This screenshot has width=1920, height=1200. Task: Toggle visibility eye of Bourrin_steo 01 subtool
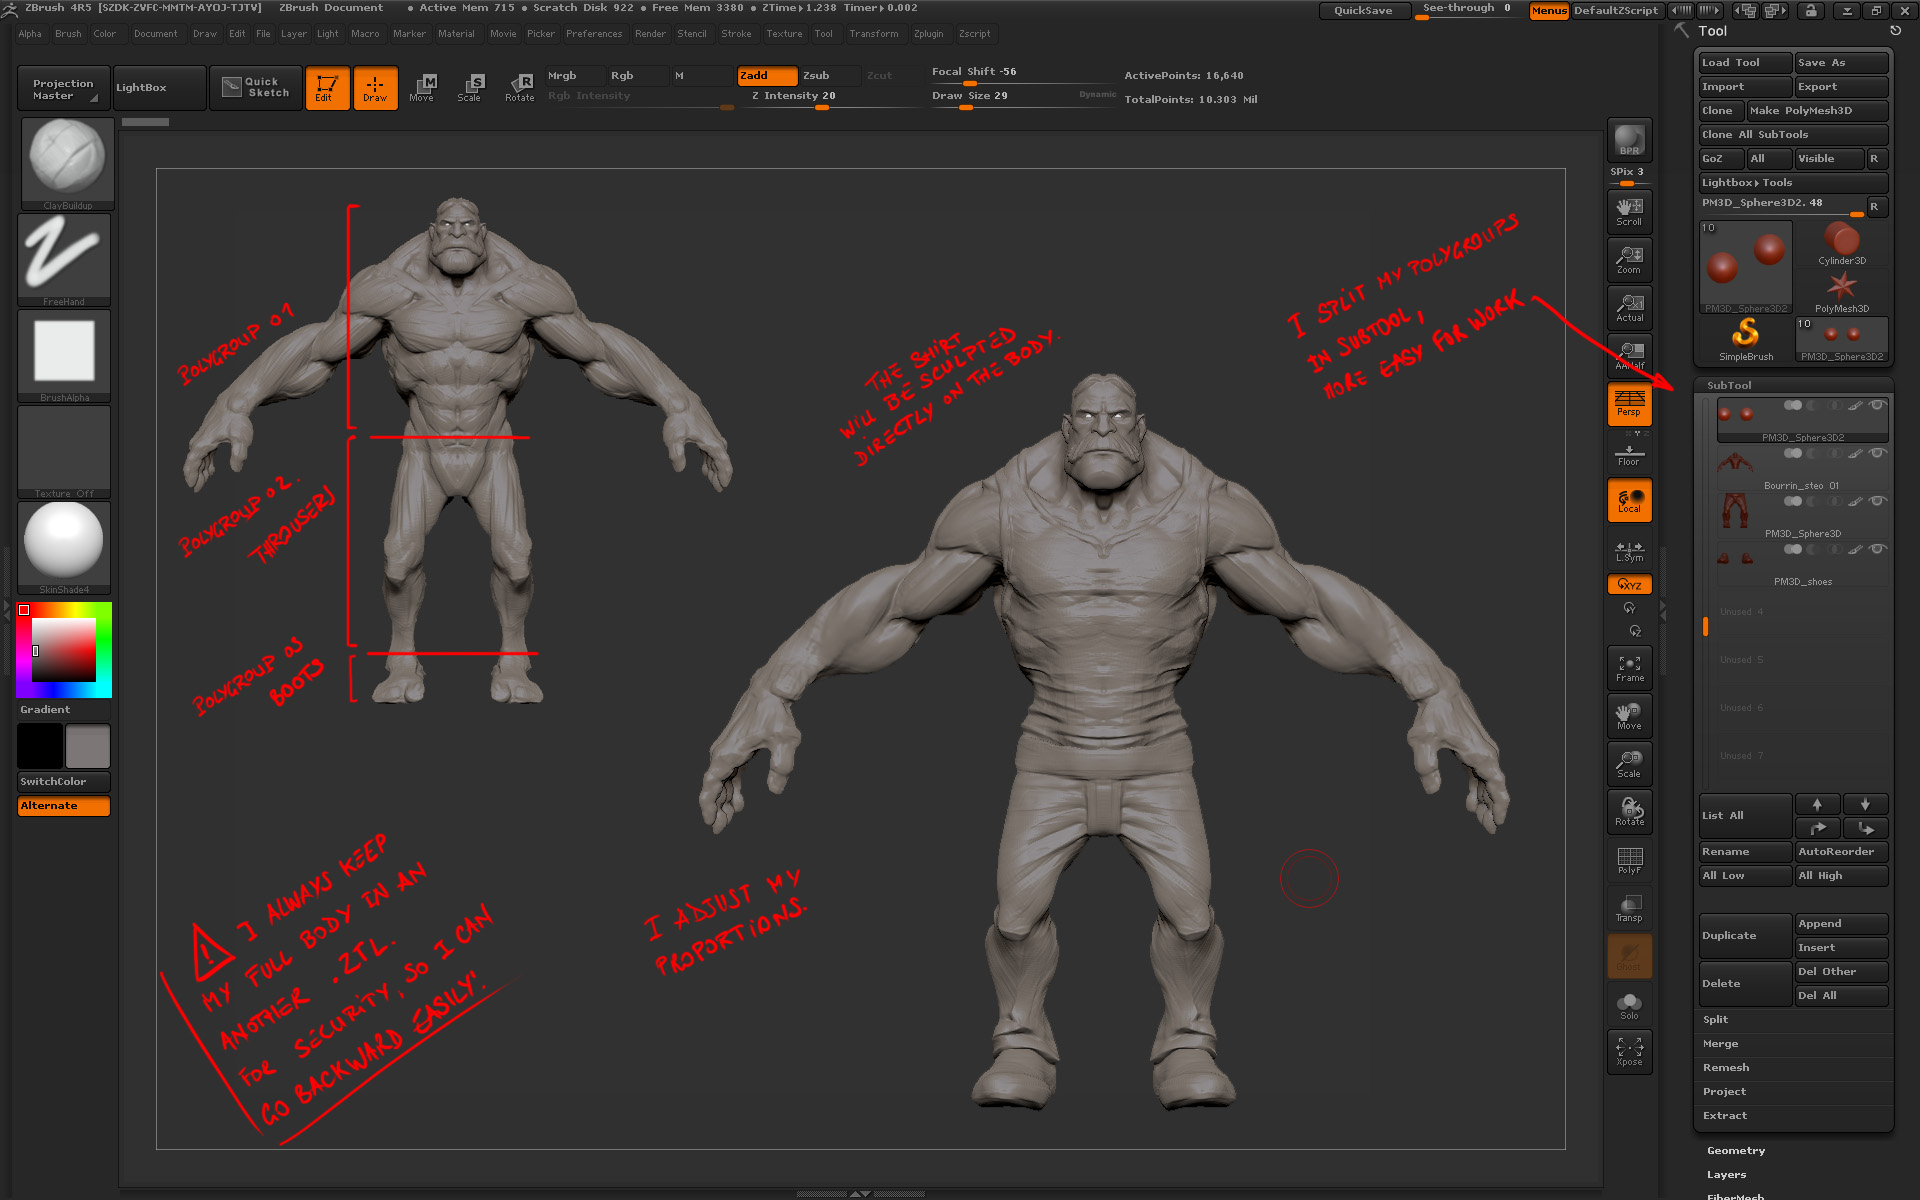point(1878,453)
